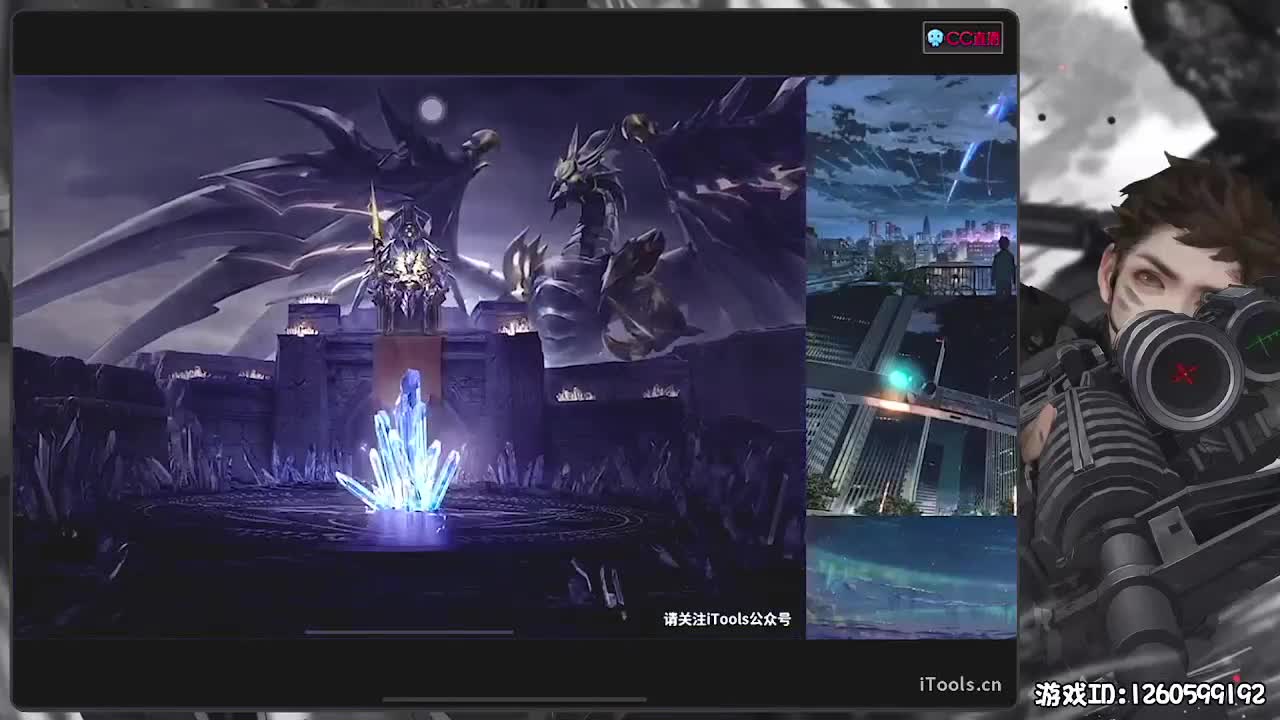
Task: Pick the green aurora wallpaper thumbnail
Action: tap(912, 578)
